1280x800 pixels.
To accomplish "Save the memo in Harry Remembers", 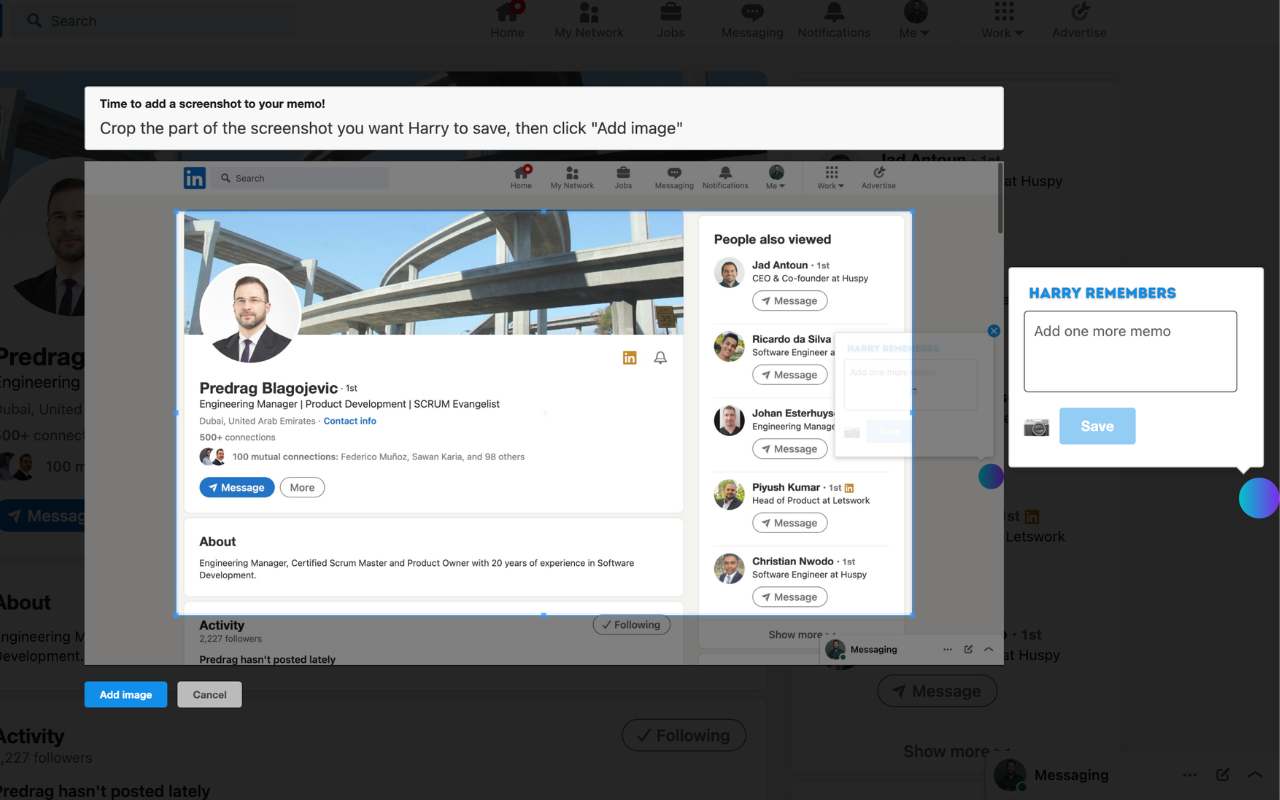I will (x=1097, y=426).
